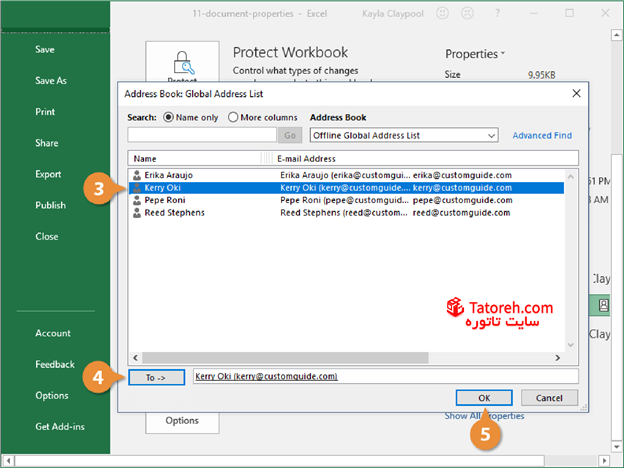Image resolution: width=624 pixels, height=468 pixels.
Task: Click the Show All Properties link
Action: (484, 416)
